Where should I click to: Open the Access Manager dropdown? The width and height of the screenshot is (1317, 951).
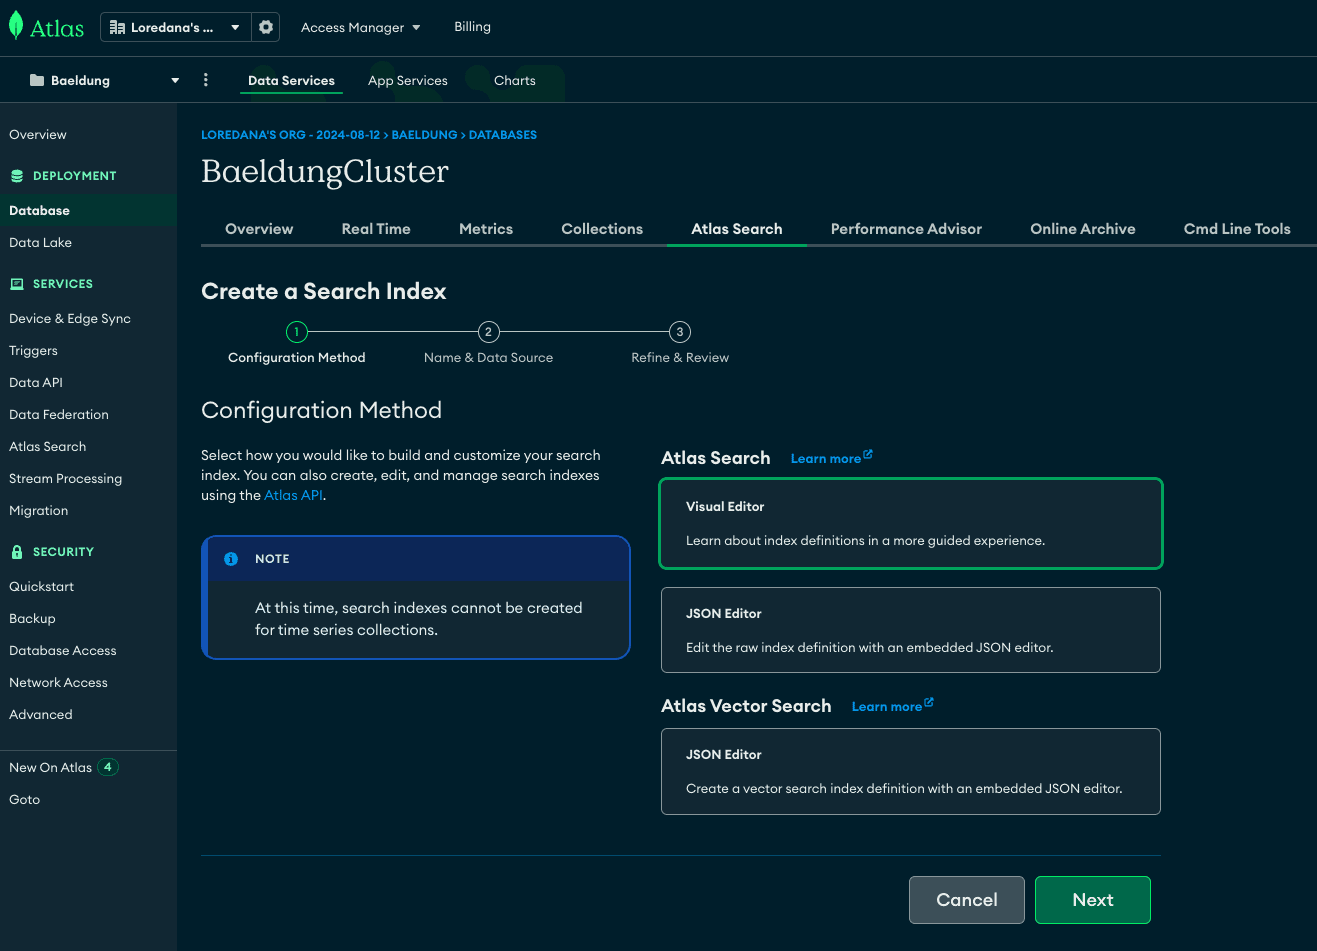pos(361,27)
